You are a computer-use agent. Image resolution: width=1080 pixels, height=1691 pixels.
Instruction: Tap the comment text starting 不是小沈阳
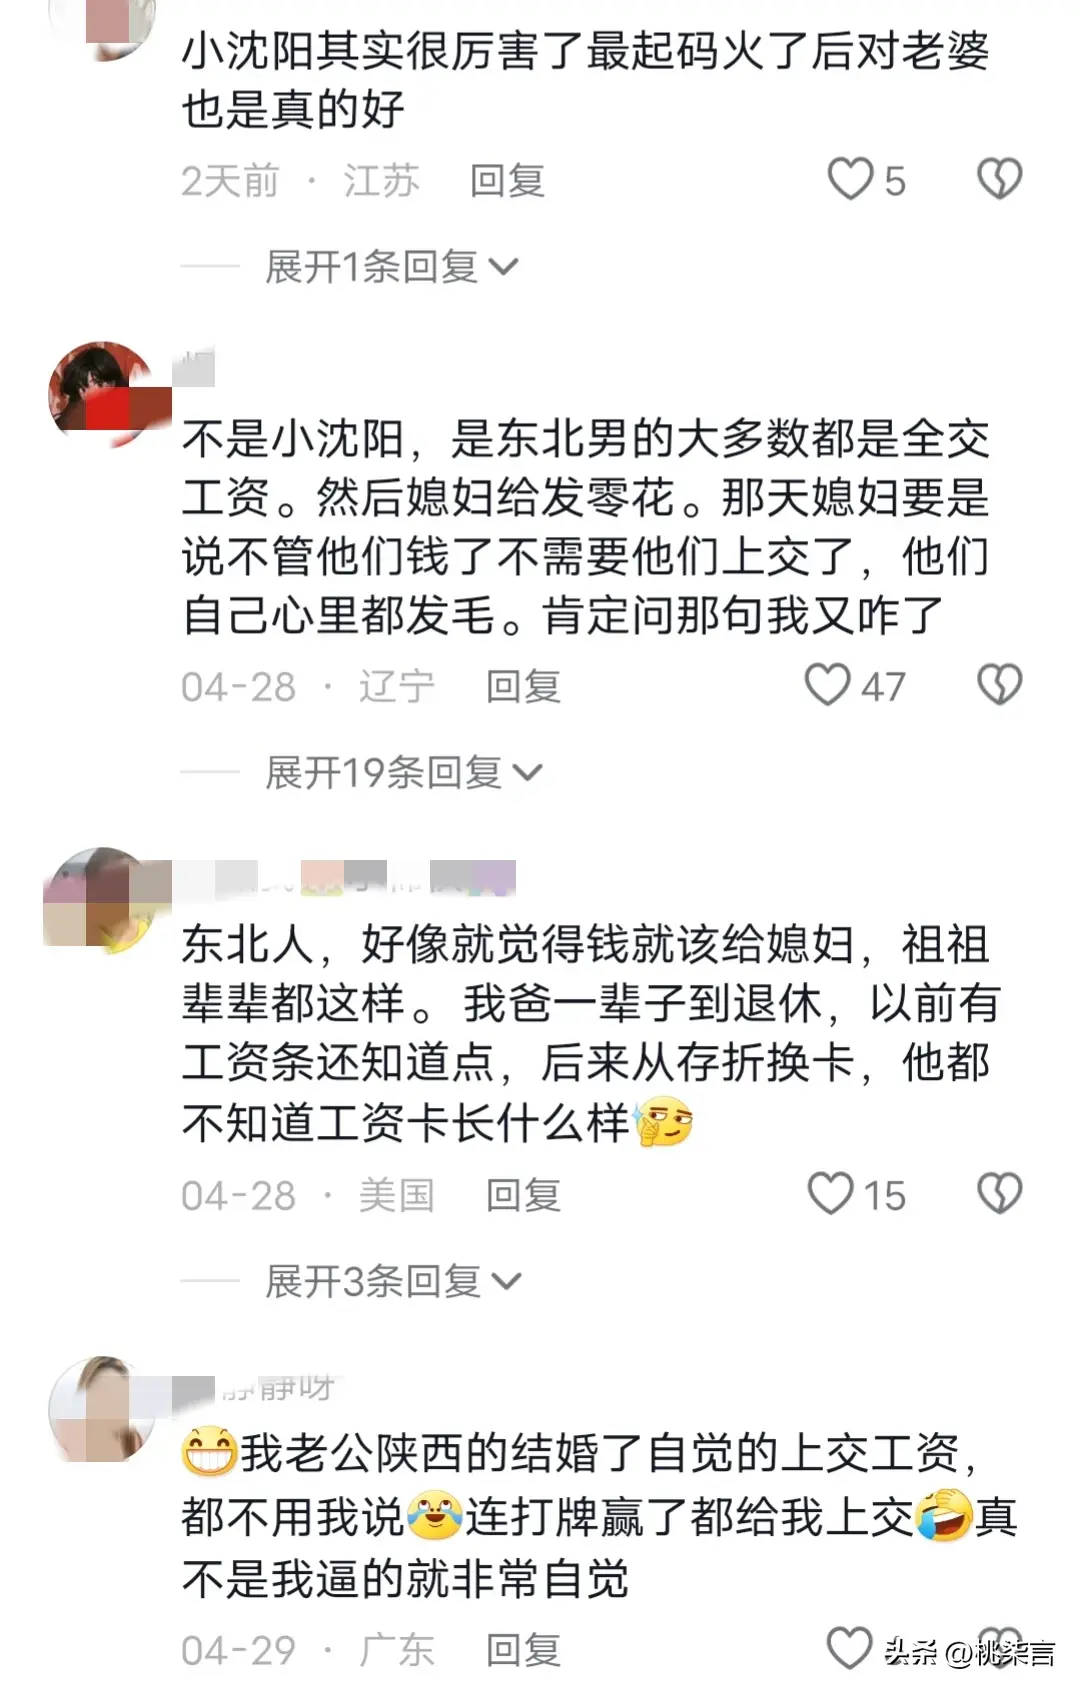point(585,527)
